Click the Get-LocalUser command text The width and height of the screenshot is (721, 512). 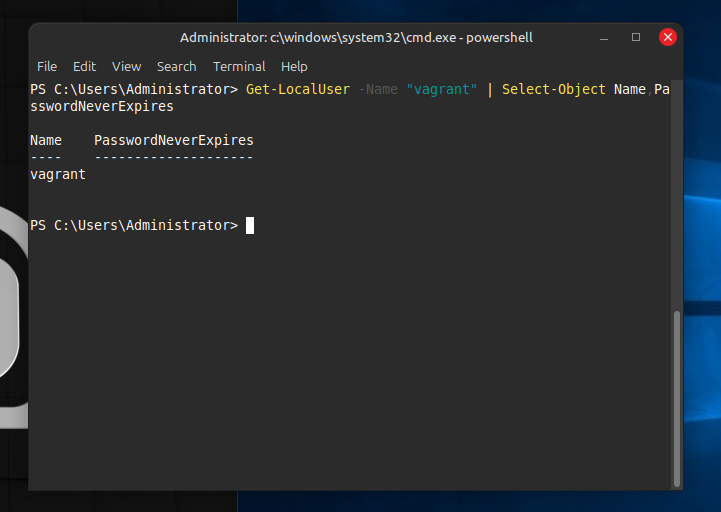click(x=298, y=89)
